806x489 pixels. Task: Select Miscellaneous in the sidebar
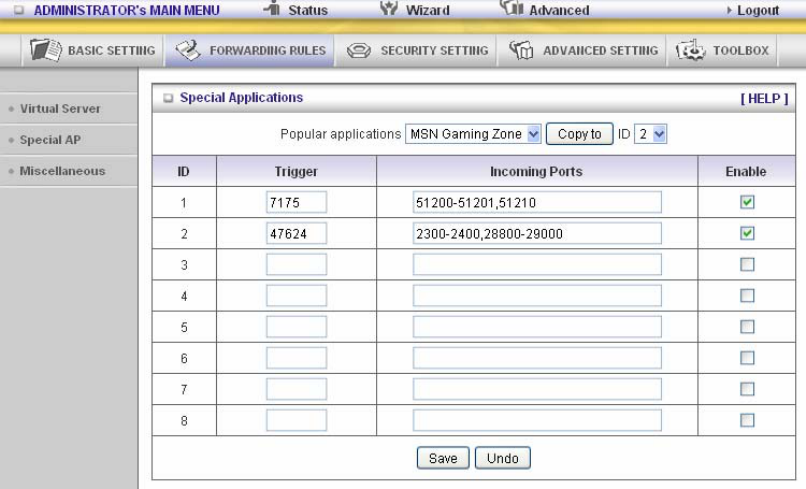point(62,171)
